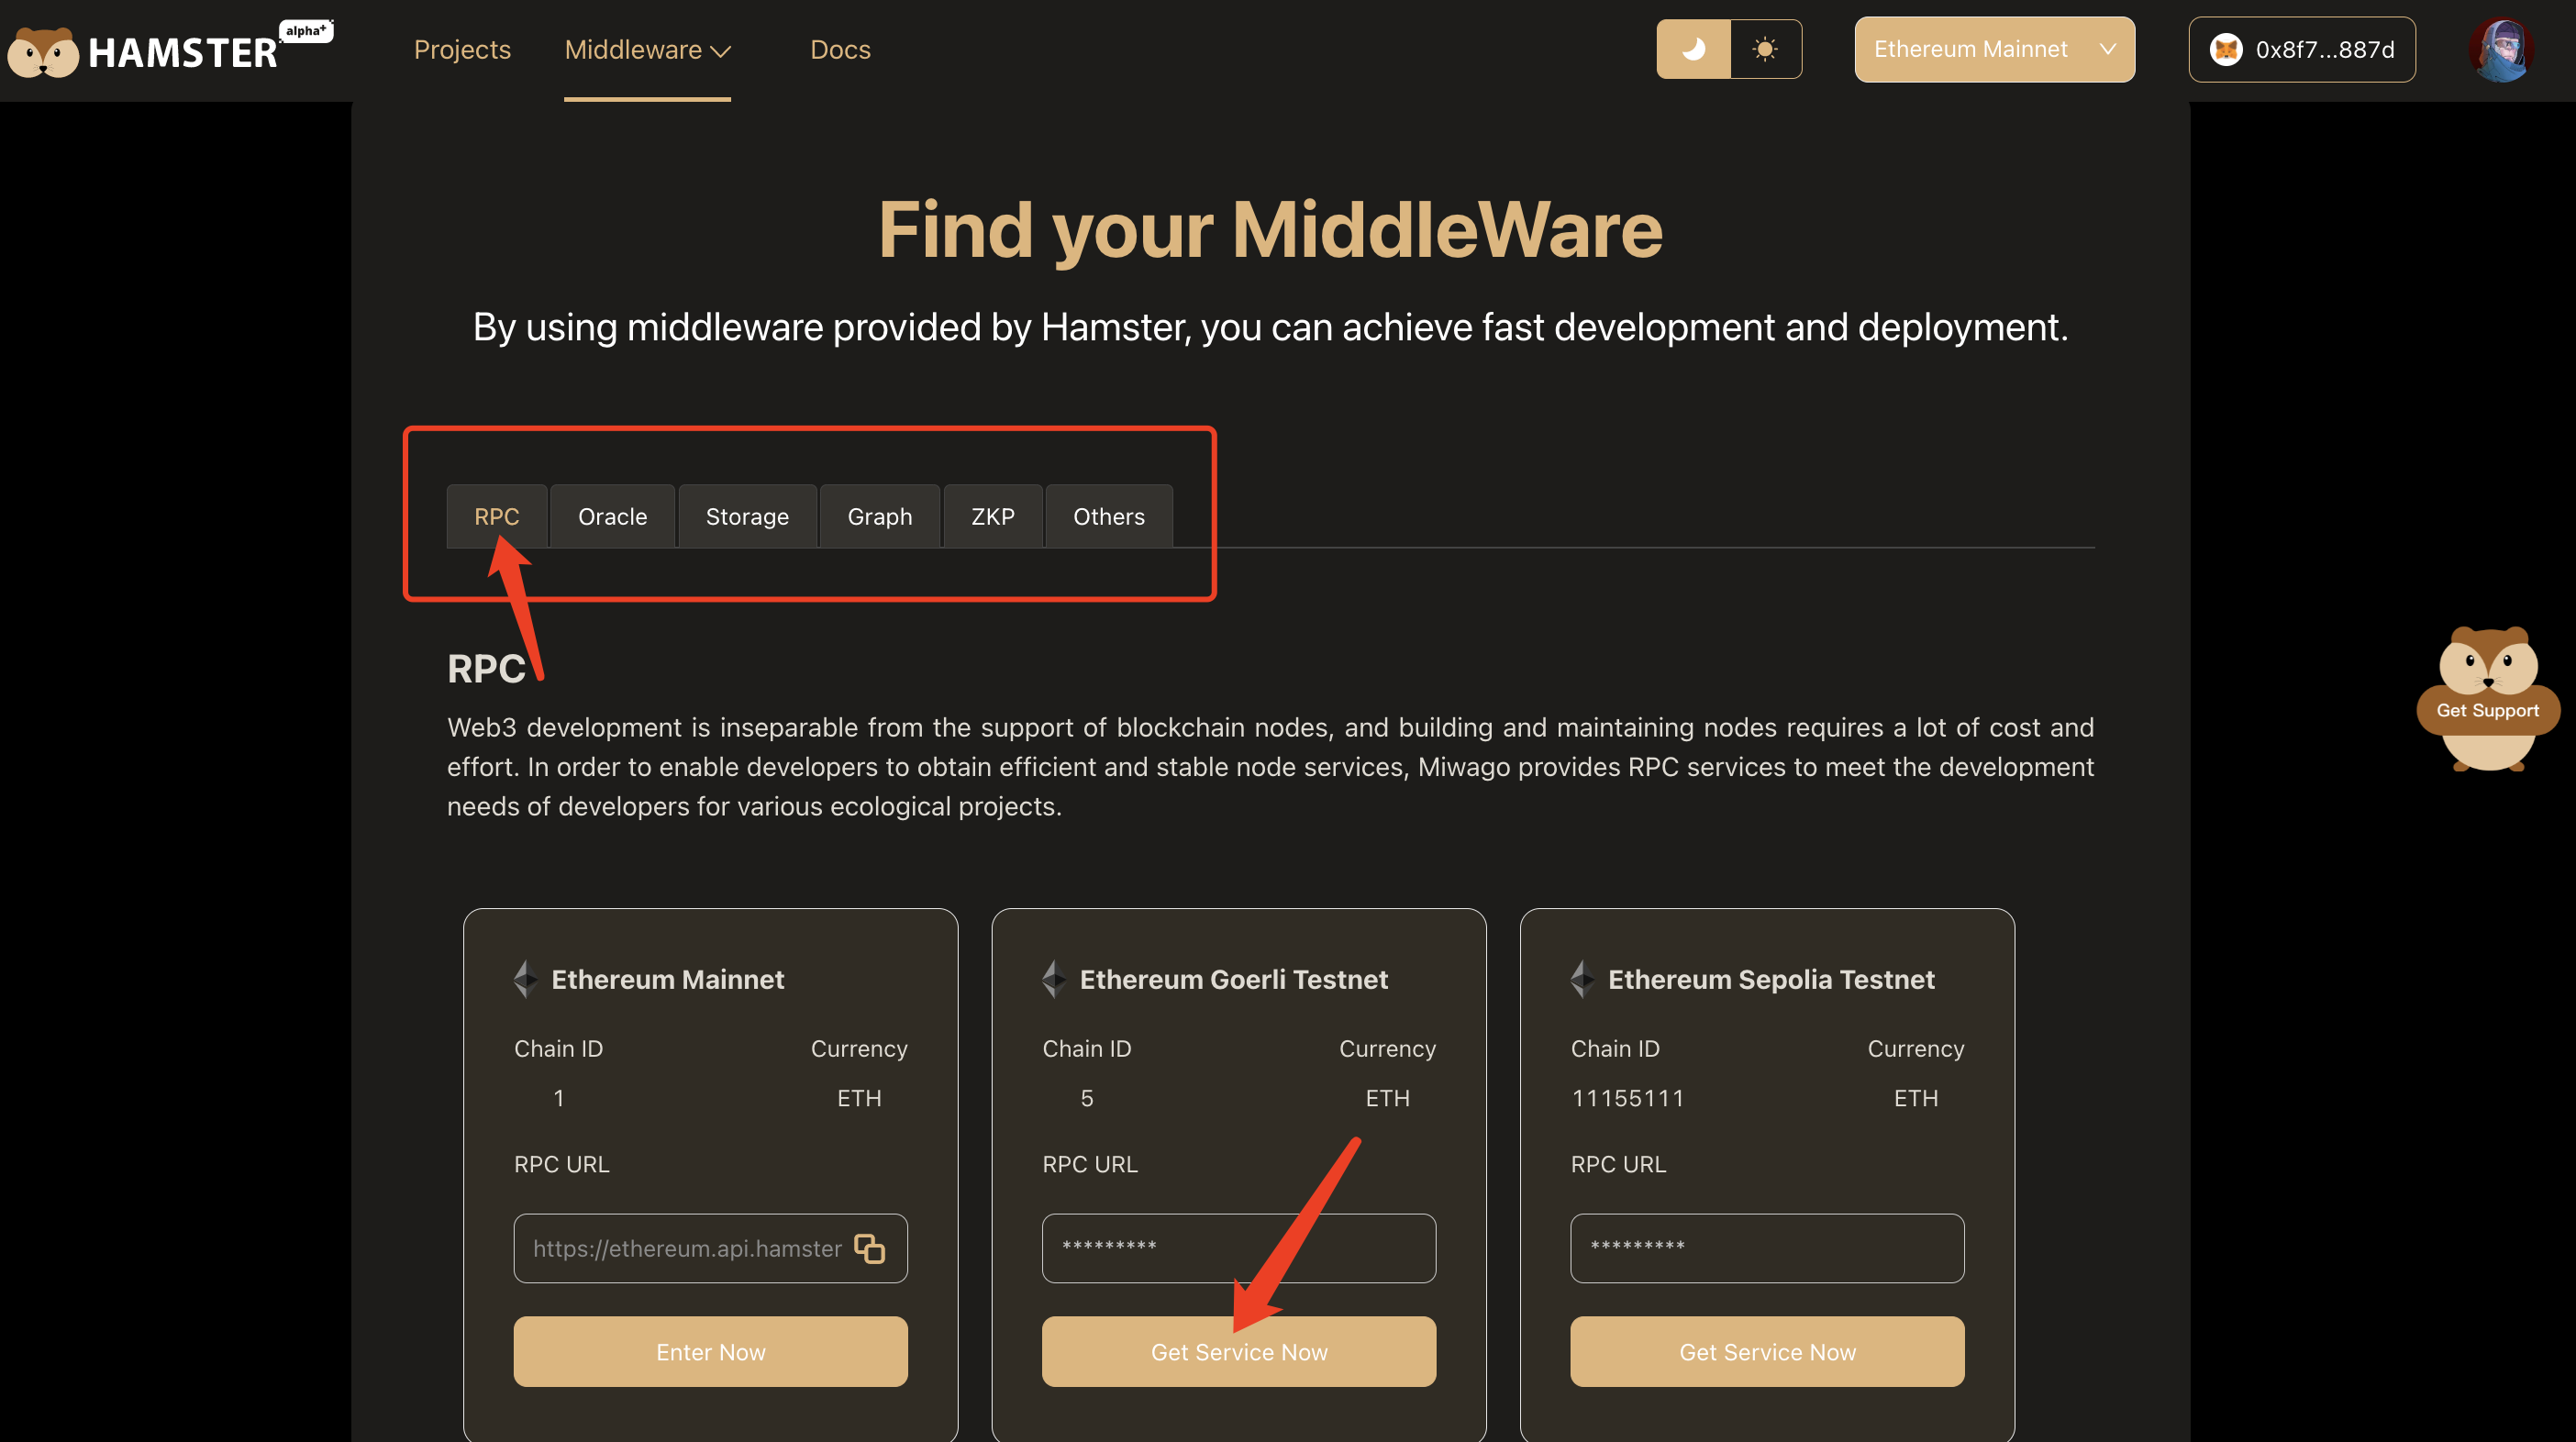Open the Docs link
2576x1442 pixels.
pos(840,49)
